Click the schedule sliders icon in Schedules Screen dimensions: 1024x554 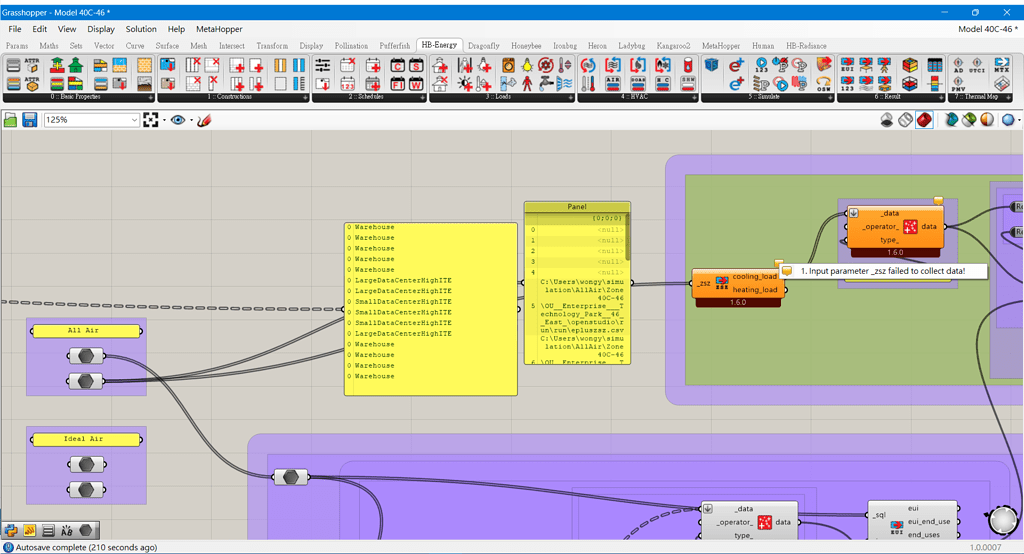[323, 65]
